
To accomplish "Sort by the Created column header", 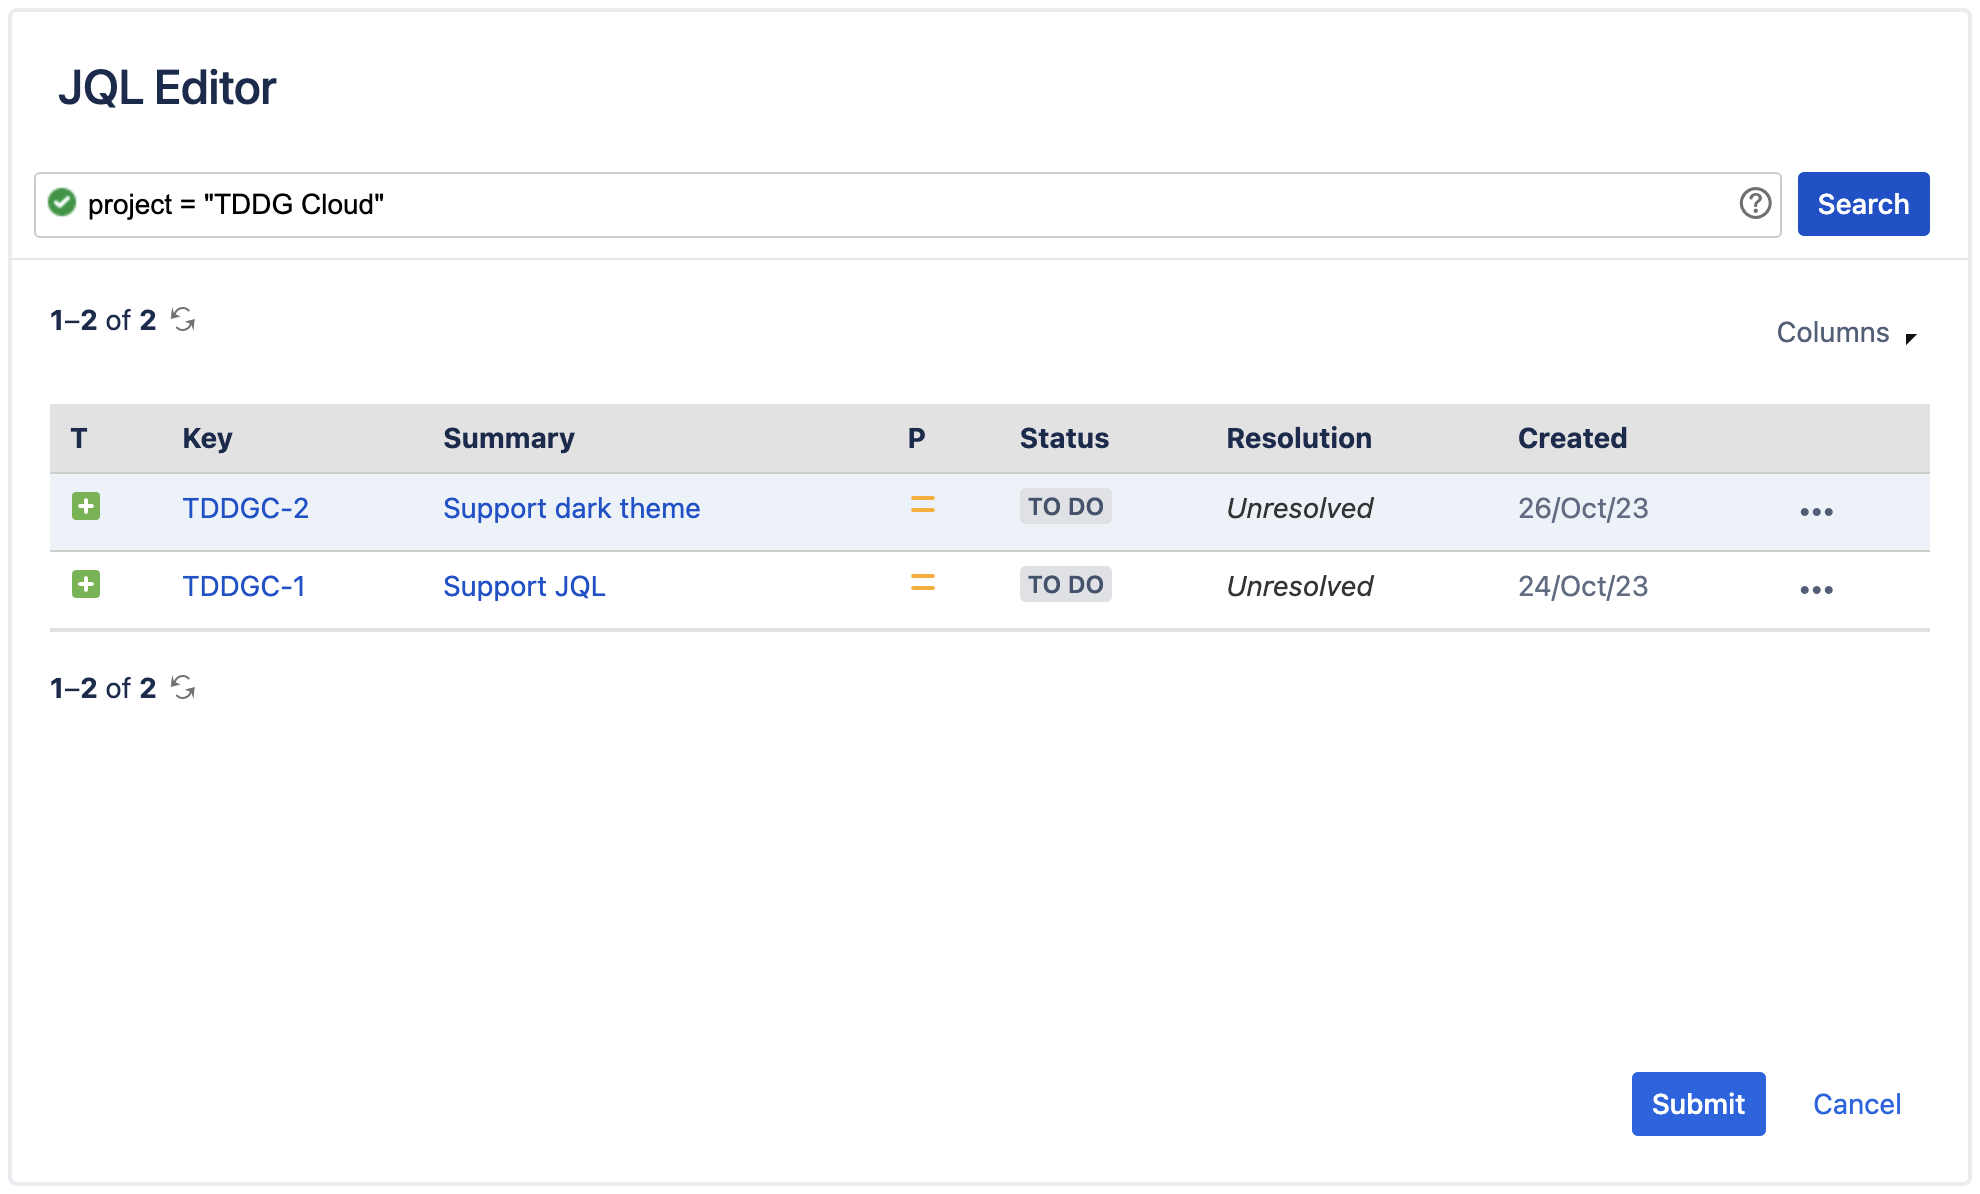I will tap(1572, 438).
